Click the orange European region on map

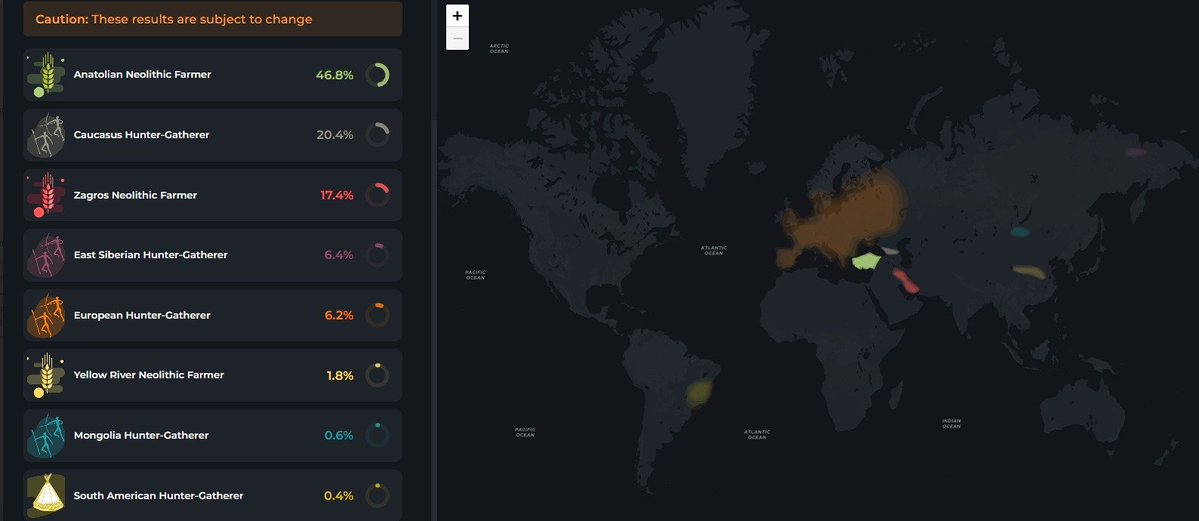click(841, 218)
